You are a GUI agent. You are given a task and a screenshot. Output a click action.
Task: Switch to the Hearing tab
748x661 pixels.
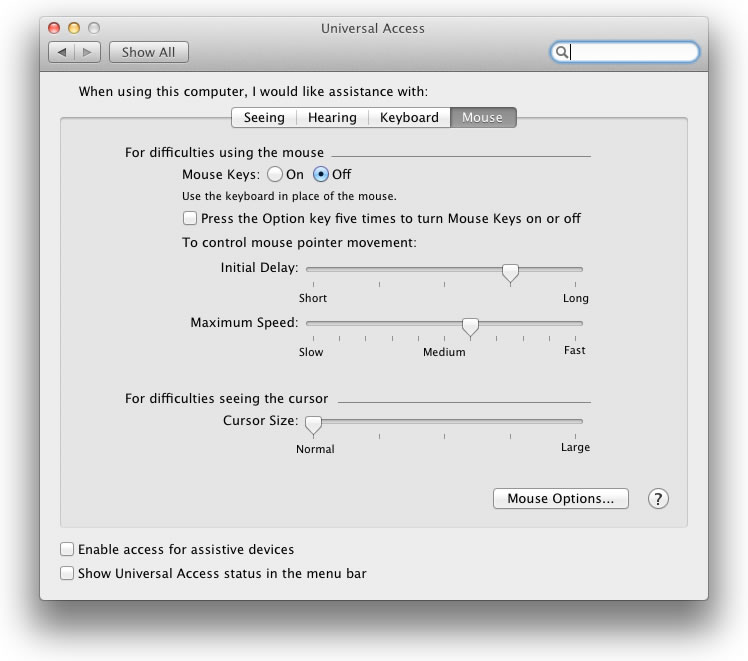pyautogui.click(x=332, y=118)
